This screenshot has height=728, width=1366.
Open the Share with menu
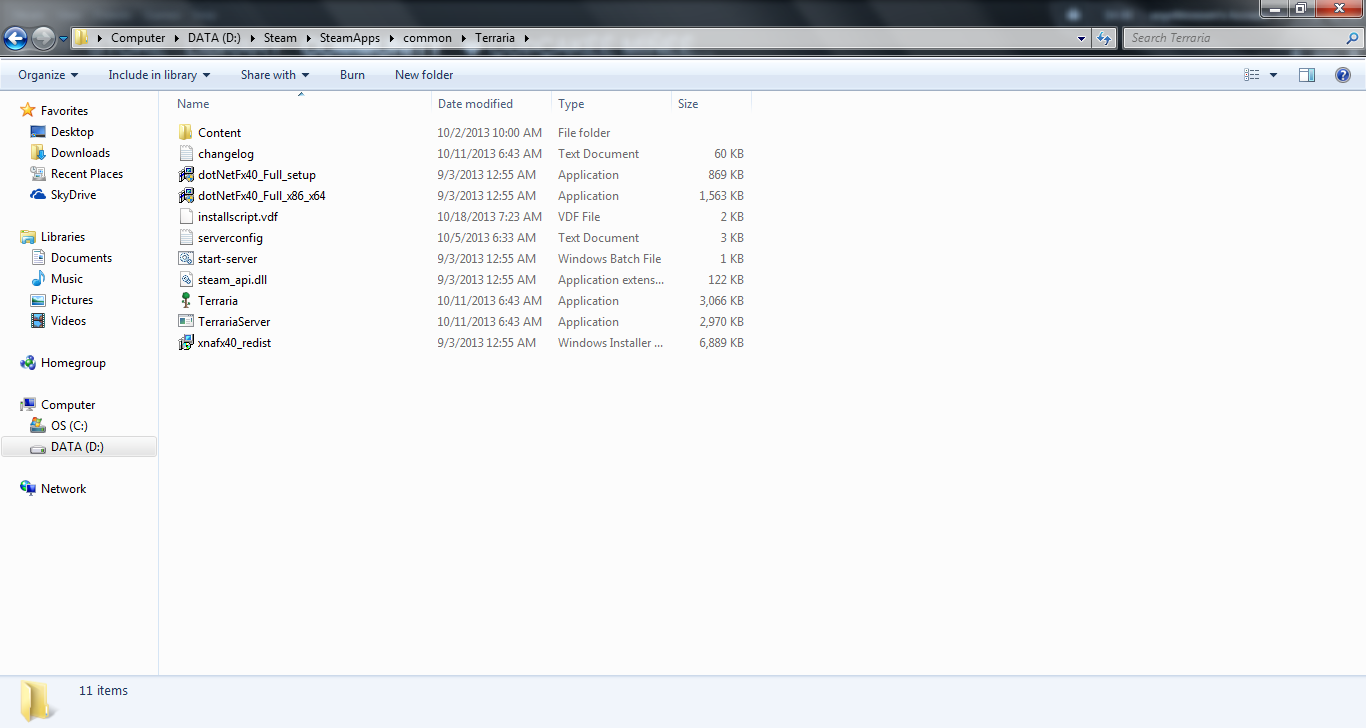point(275,75)
